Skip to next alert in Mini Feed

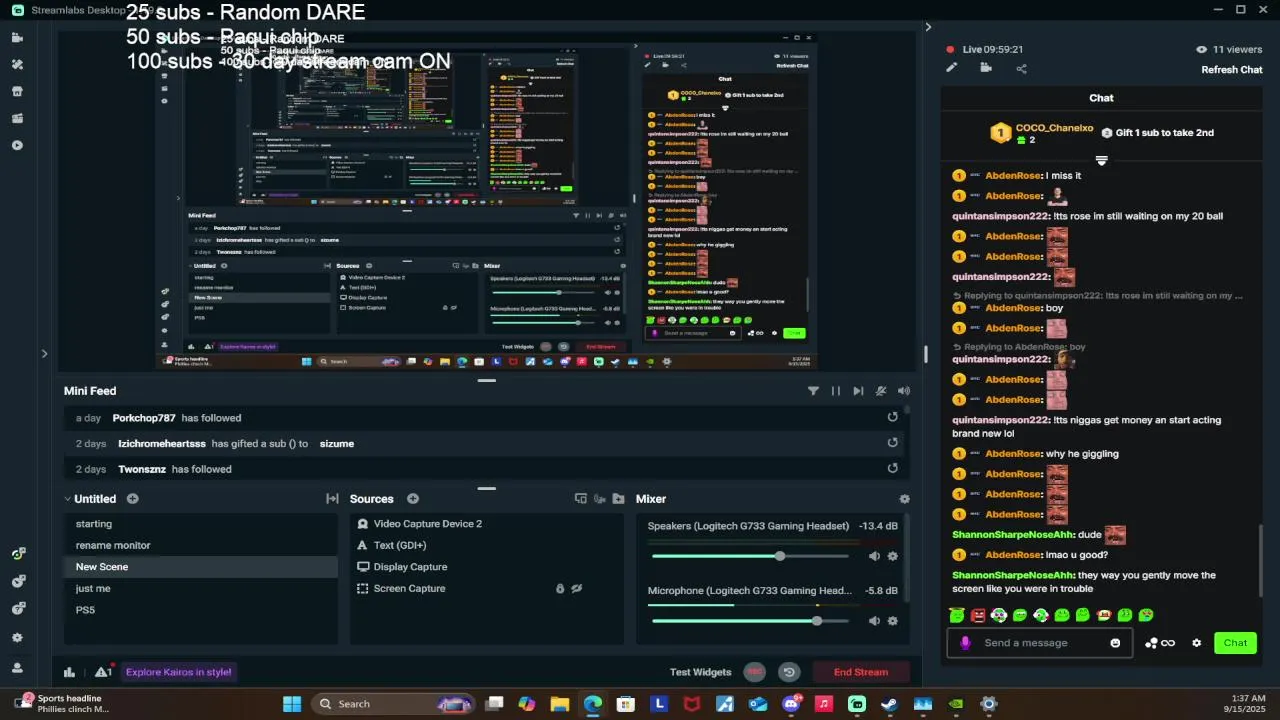(x=858, y=391)
